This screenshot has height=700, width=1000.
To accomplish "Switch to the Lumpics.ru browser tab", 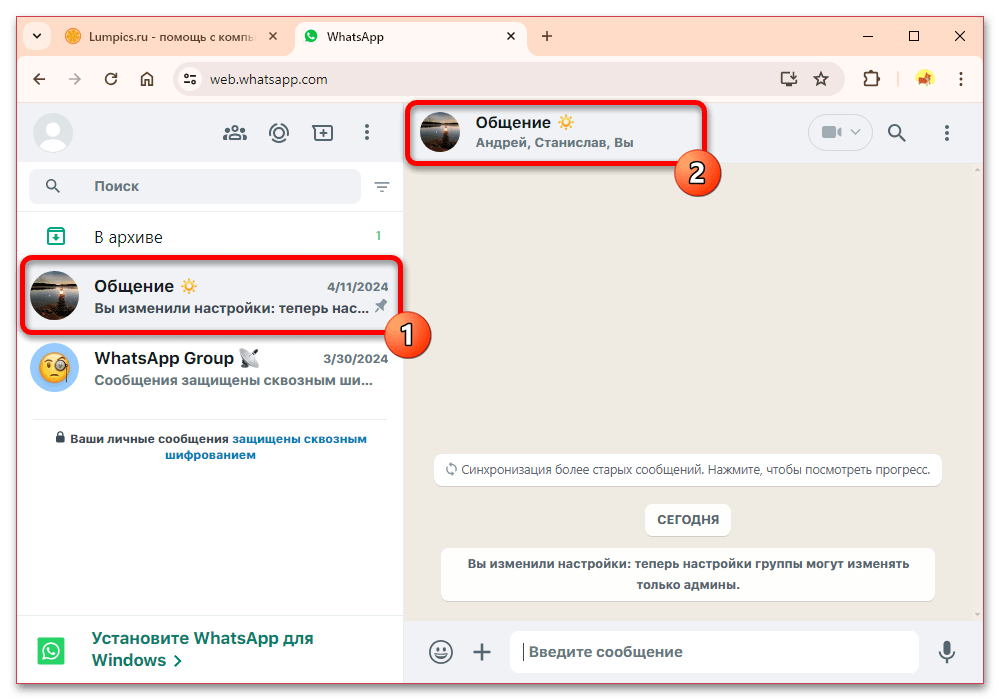I will [x=172, y=37].
